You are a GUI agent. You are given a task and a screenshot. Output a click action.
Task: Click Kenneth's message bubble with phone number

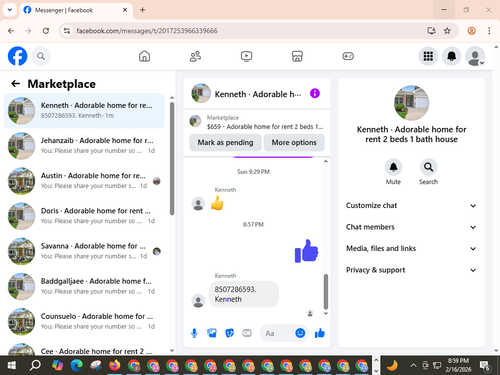tap(244, 294)
